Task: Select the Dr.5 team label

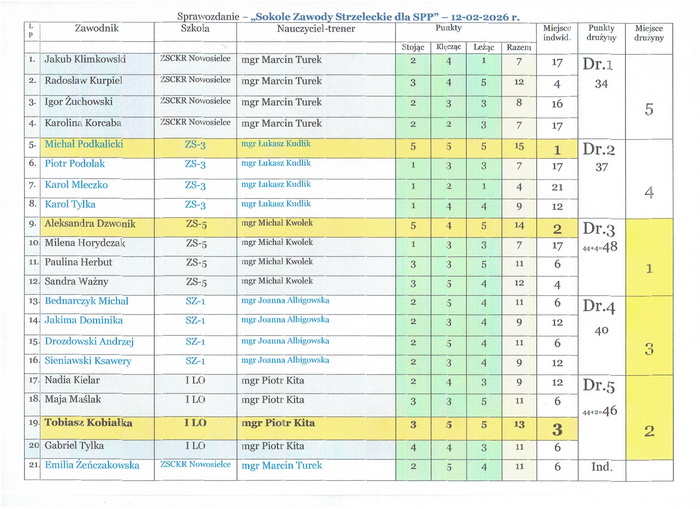Action: [x=599, y=386]
